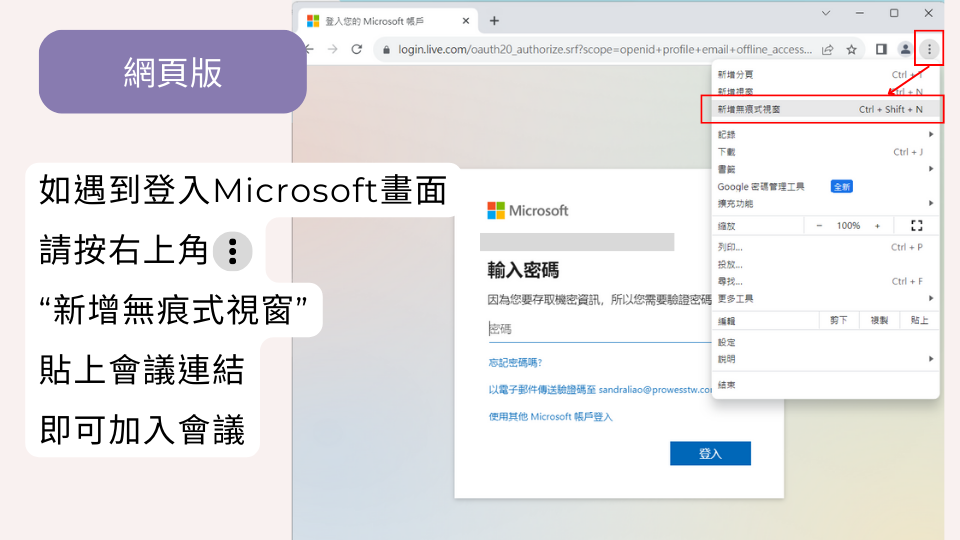
Task: Increase zoom with plus button
Action: [877, 226]
